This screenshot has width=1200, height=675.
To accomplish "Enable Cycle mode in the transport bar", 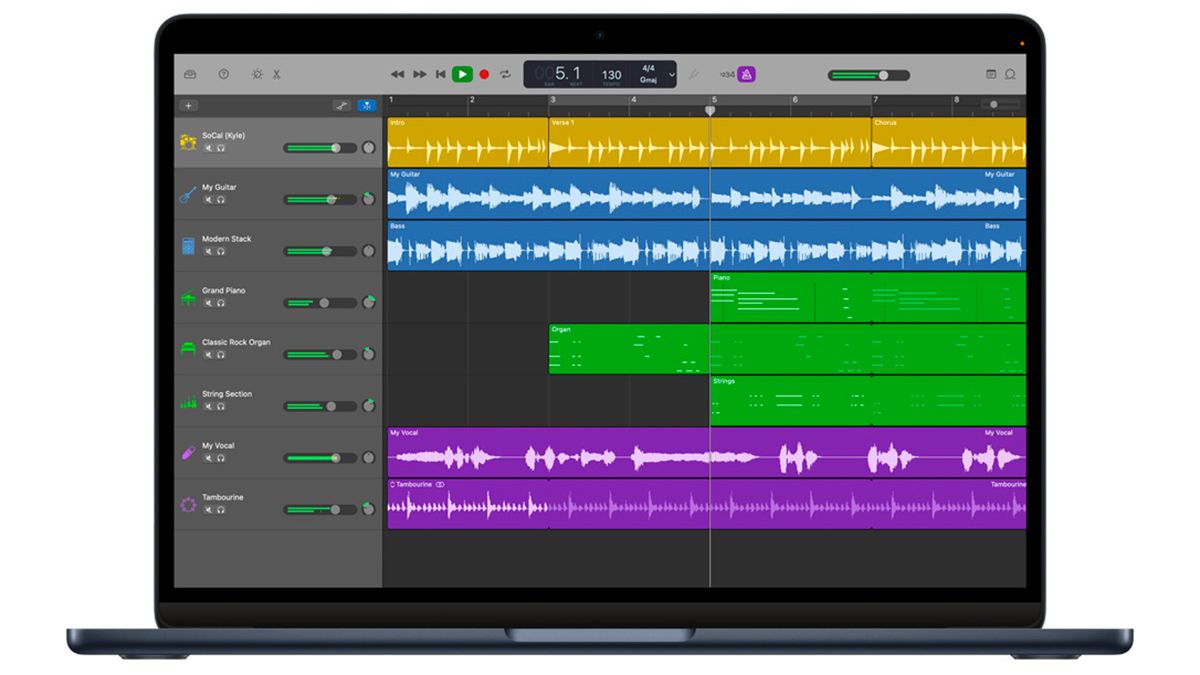I will 505,74.
